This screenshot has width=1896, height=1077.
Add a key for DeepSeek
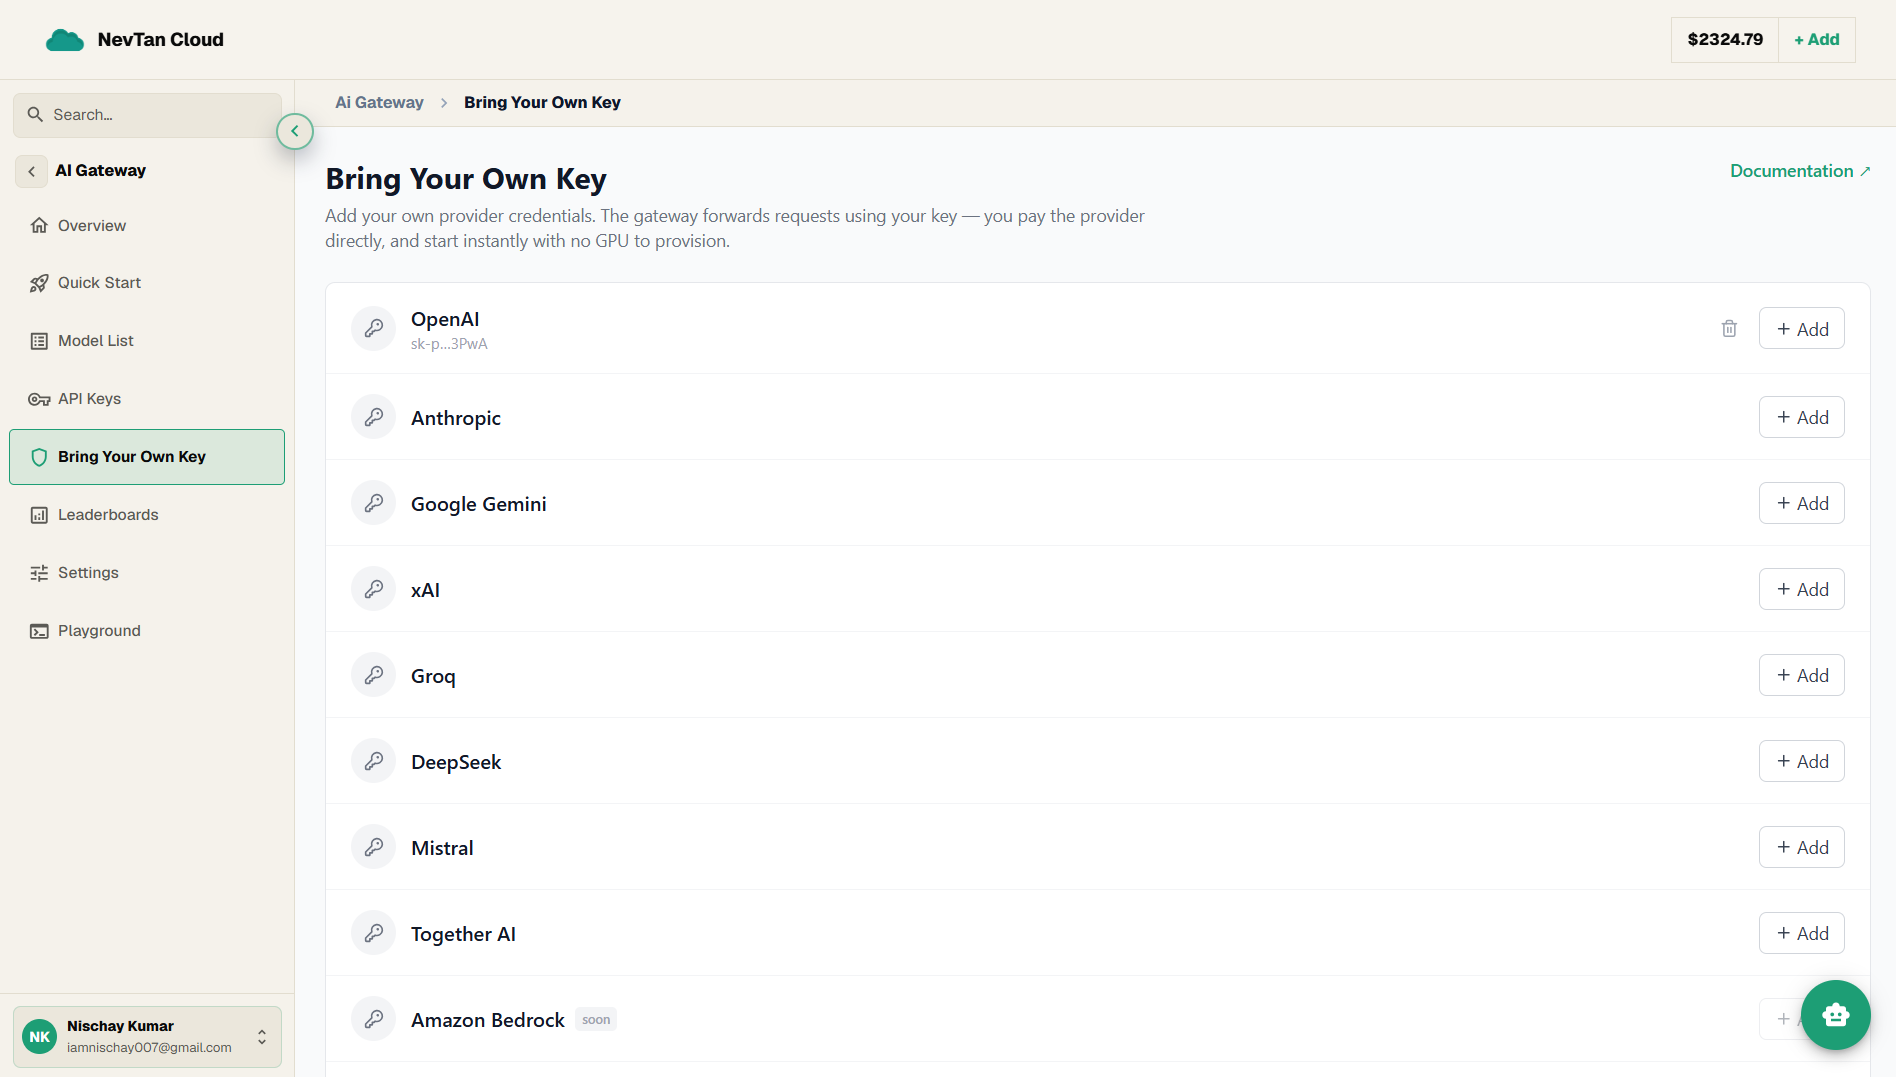(1802, 761)
